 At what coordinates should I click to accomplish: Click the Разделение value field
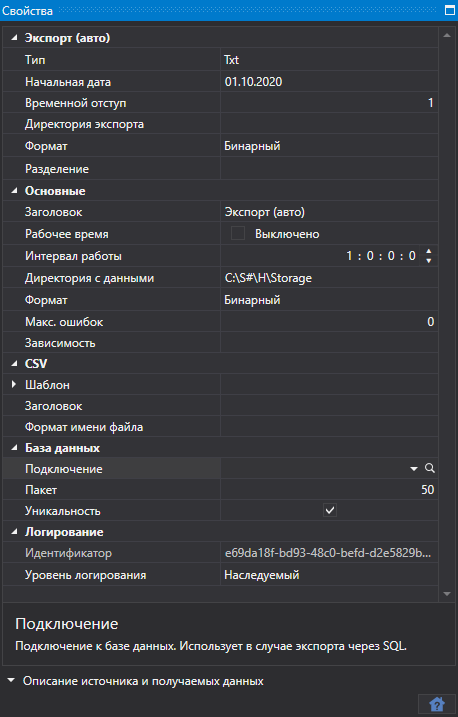[329, 169]
